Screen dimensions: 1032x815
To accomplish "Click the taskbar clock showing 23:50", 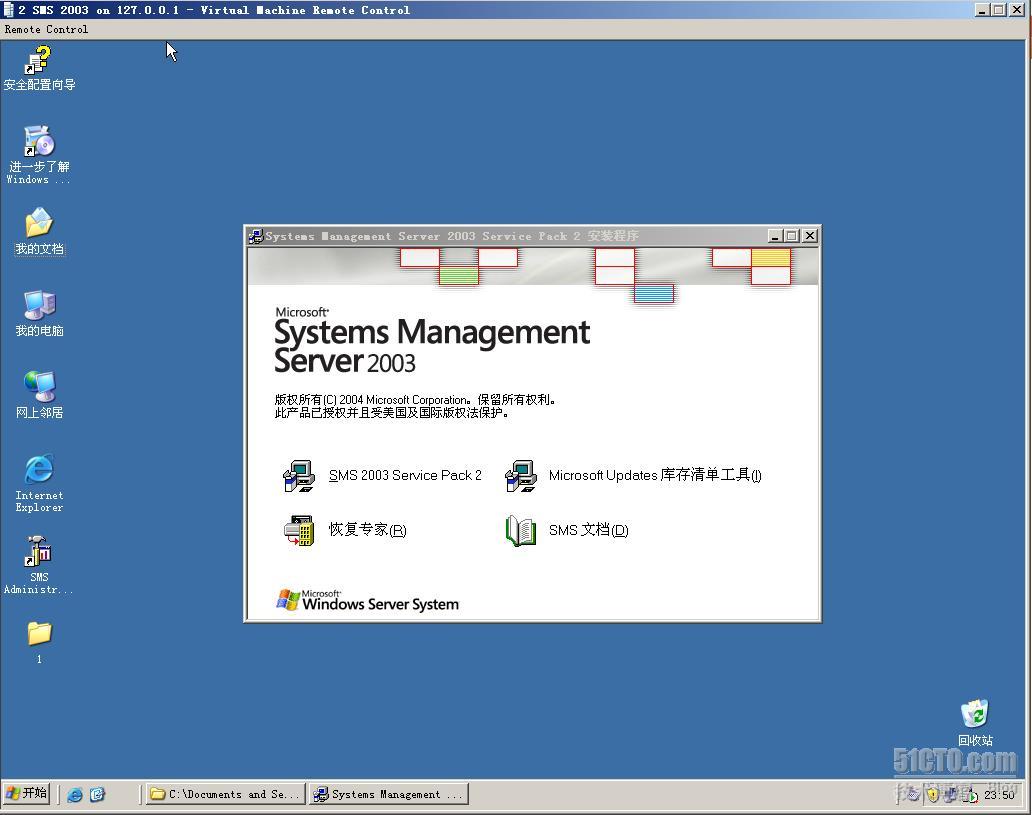I will (x=999, y=795).
